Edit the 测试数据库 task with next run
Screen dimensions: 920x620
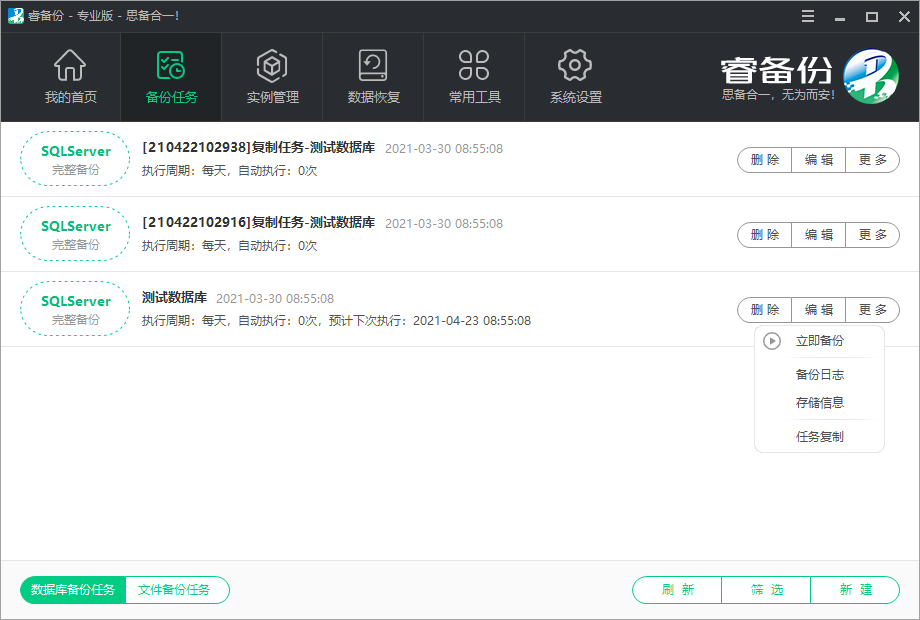(x=818, y=310)
